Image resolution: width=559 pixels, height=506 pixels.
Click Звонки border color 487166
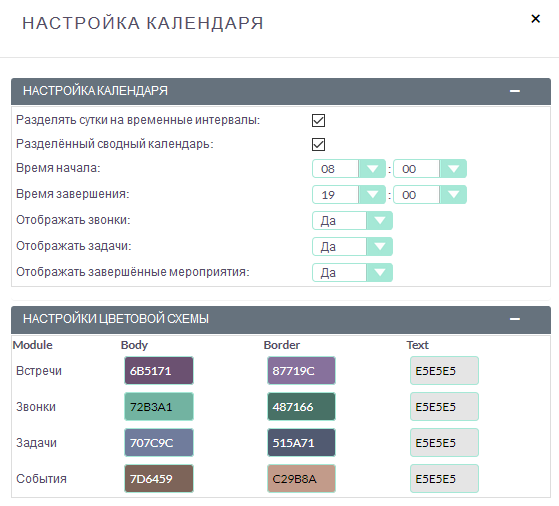(x=301, y=407)
